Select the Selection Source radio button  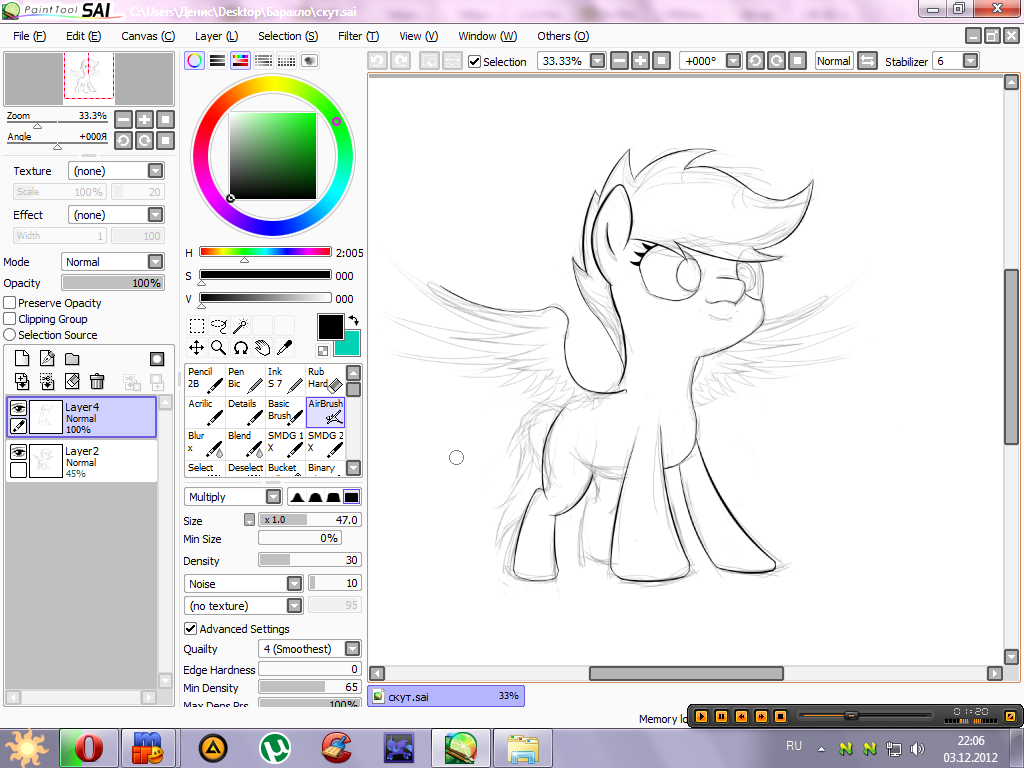point(10,334)
